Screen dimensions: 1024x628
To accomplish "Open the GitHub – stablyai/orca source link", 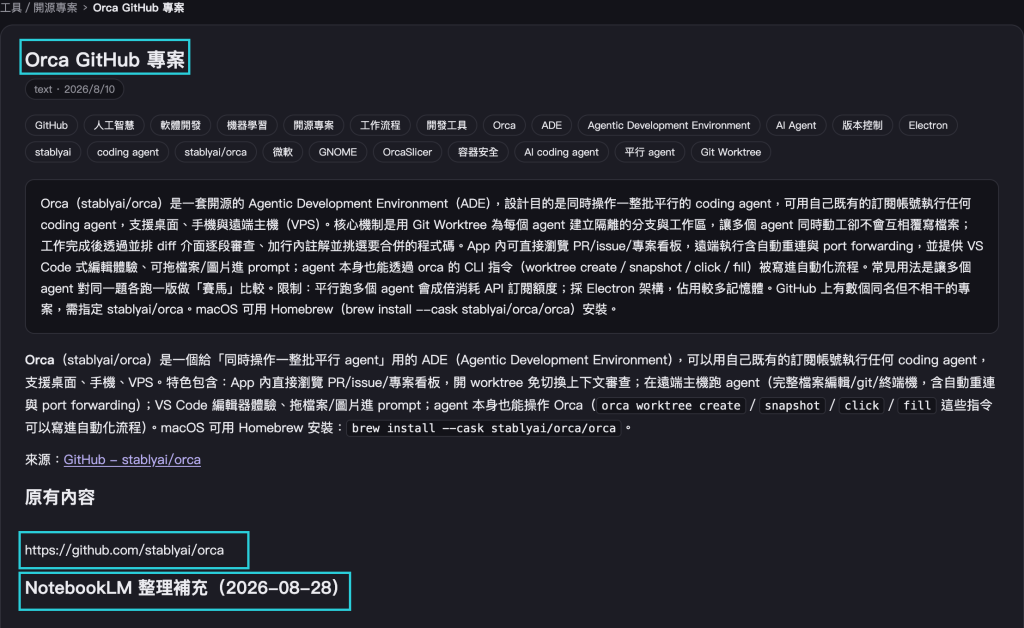I will (132, 460).
